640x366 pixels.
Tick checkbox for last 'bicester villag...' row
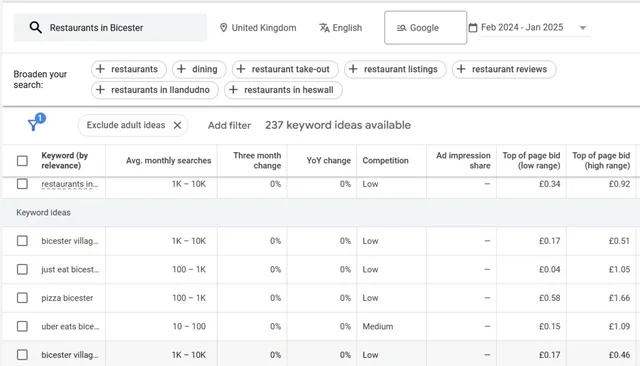22,355
